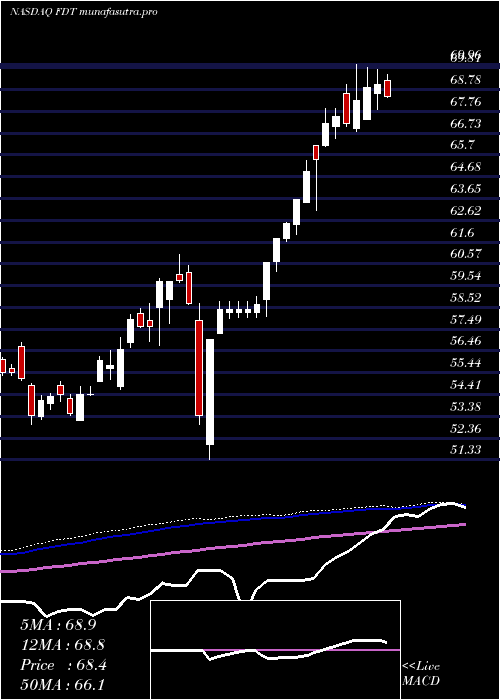Image resolution: width=500 pixels, height=700 pixels.
Task: Select the 51.33 price axis label
Action: click(x=466, y=450)
